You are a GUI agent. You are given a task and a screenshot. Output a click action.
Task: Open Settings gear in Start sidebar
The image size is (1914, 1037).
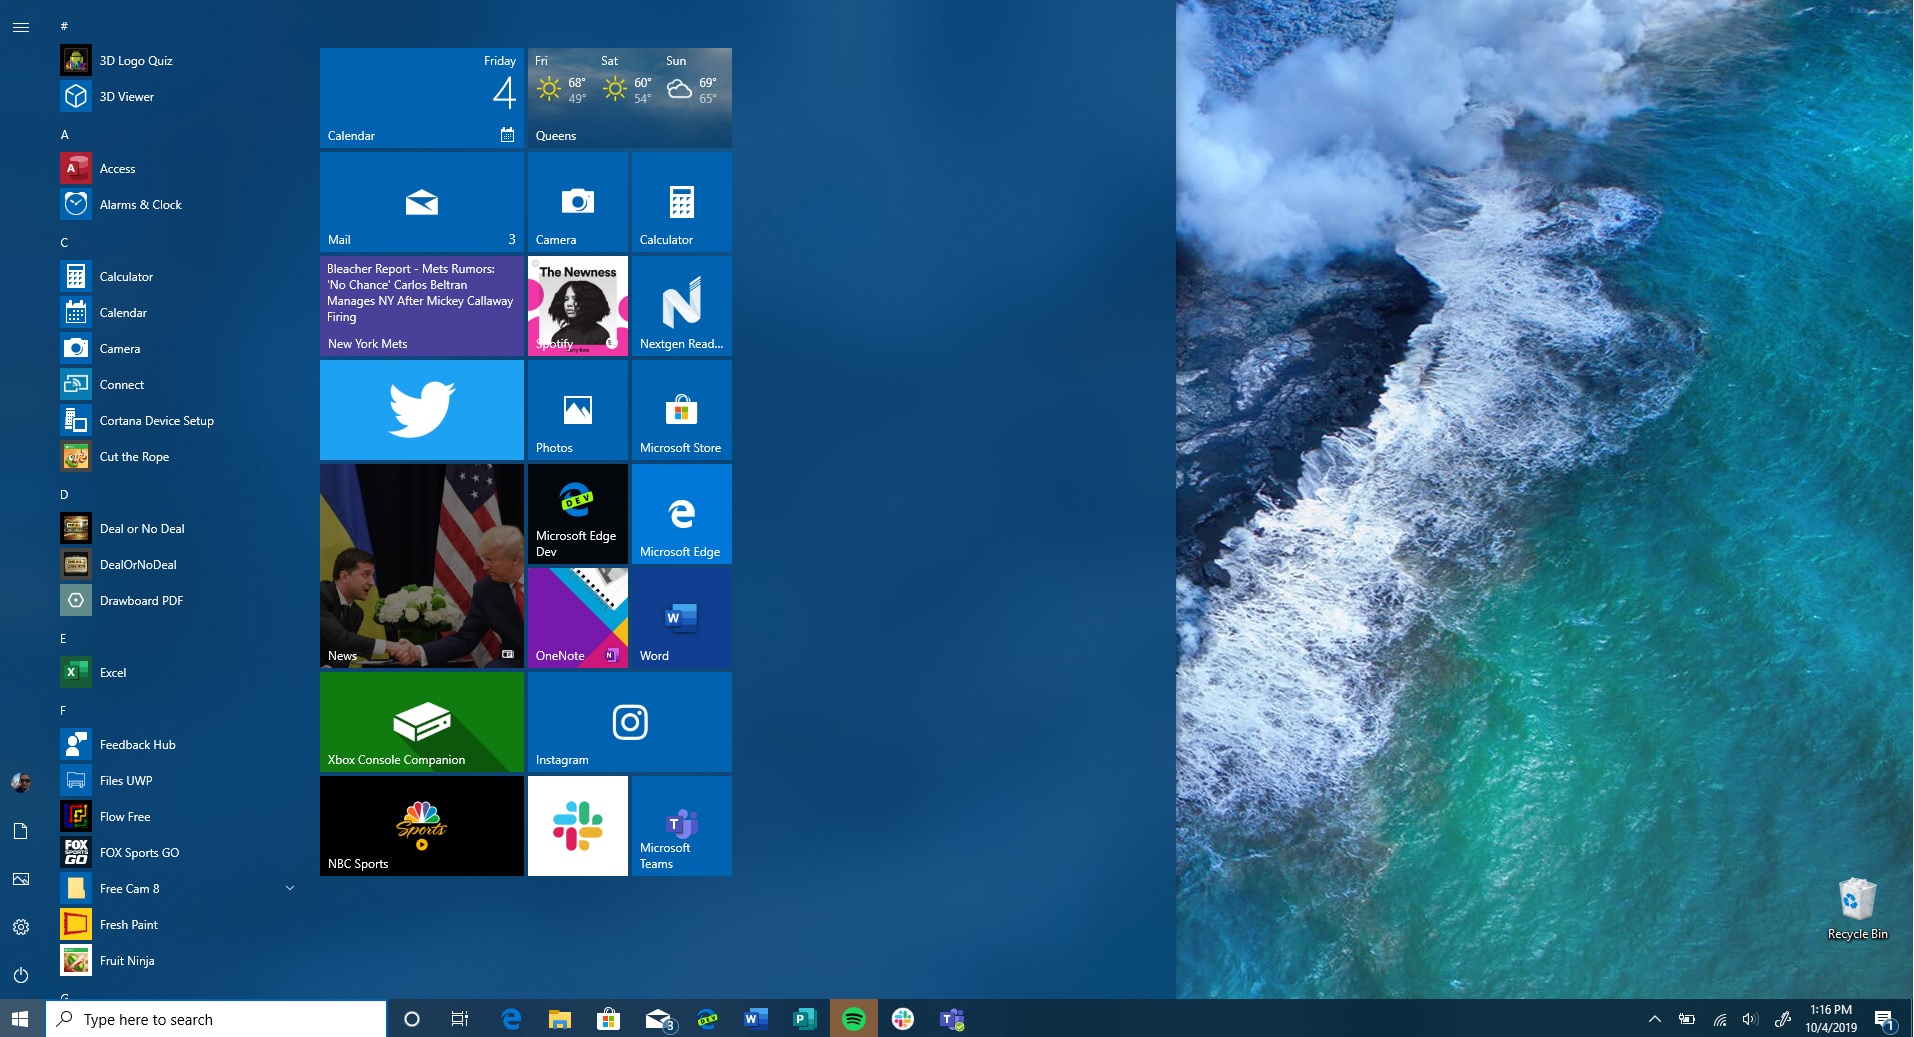21,927
